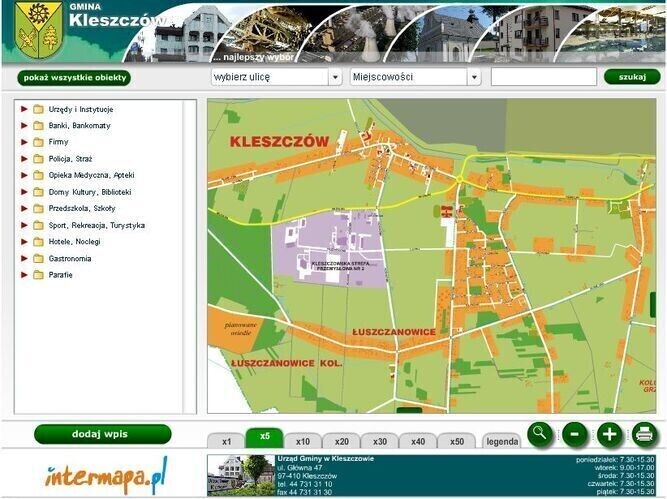Expand Urzędy i Instytucje category arrow
This screenshot has width=667, height=499.
[x=24, y=109]
